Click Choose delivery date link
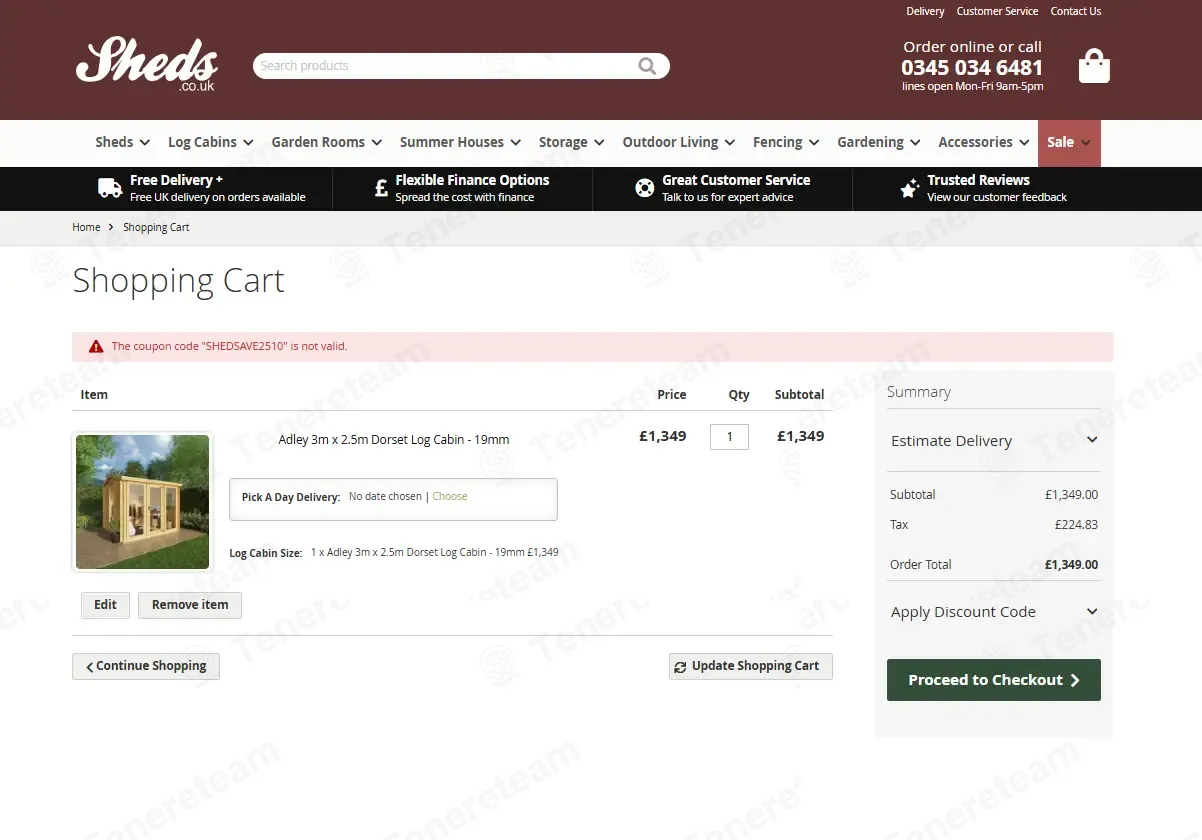The image size is (1202, 840). coord(450,497)
